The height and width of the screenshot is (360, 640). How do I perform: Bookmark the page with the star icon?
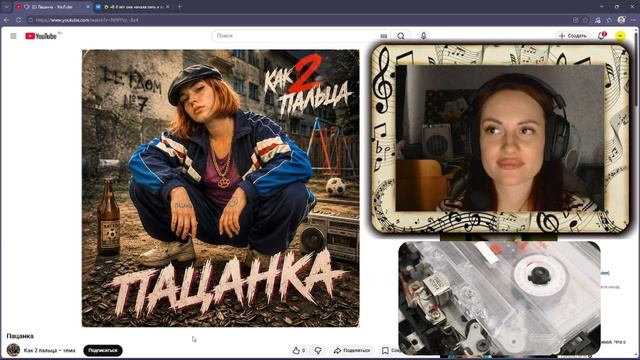click(x=585, y=20)
